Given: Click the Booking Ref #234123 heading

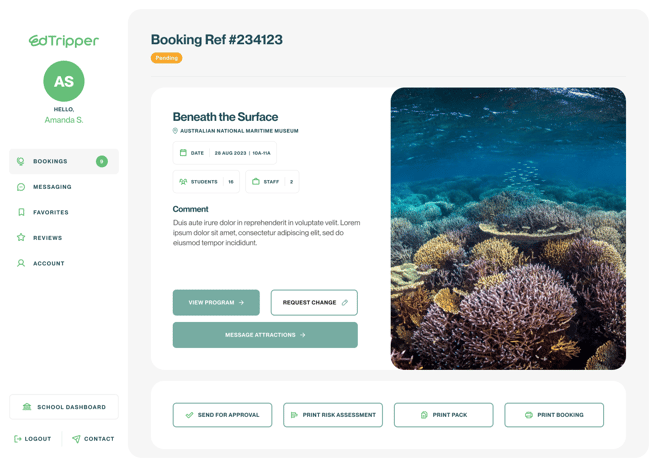Looking at the screenshot, I should (x=217, y=39).
